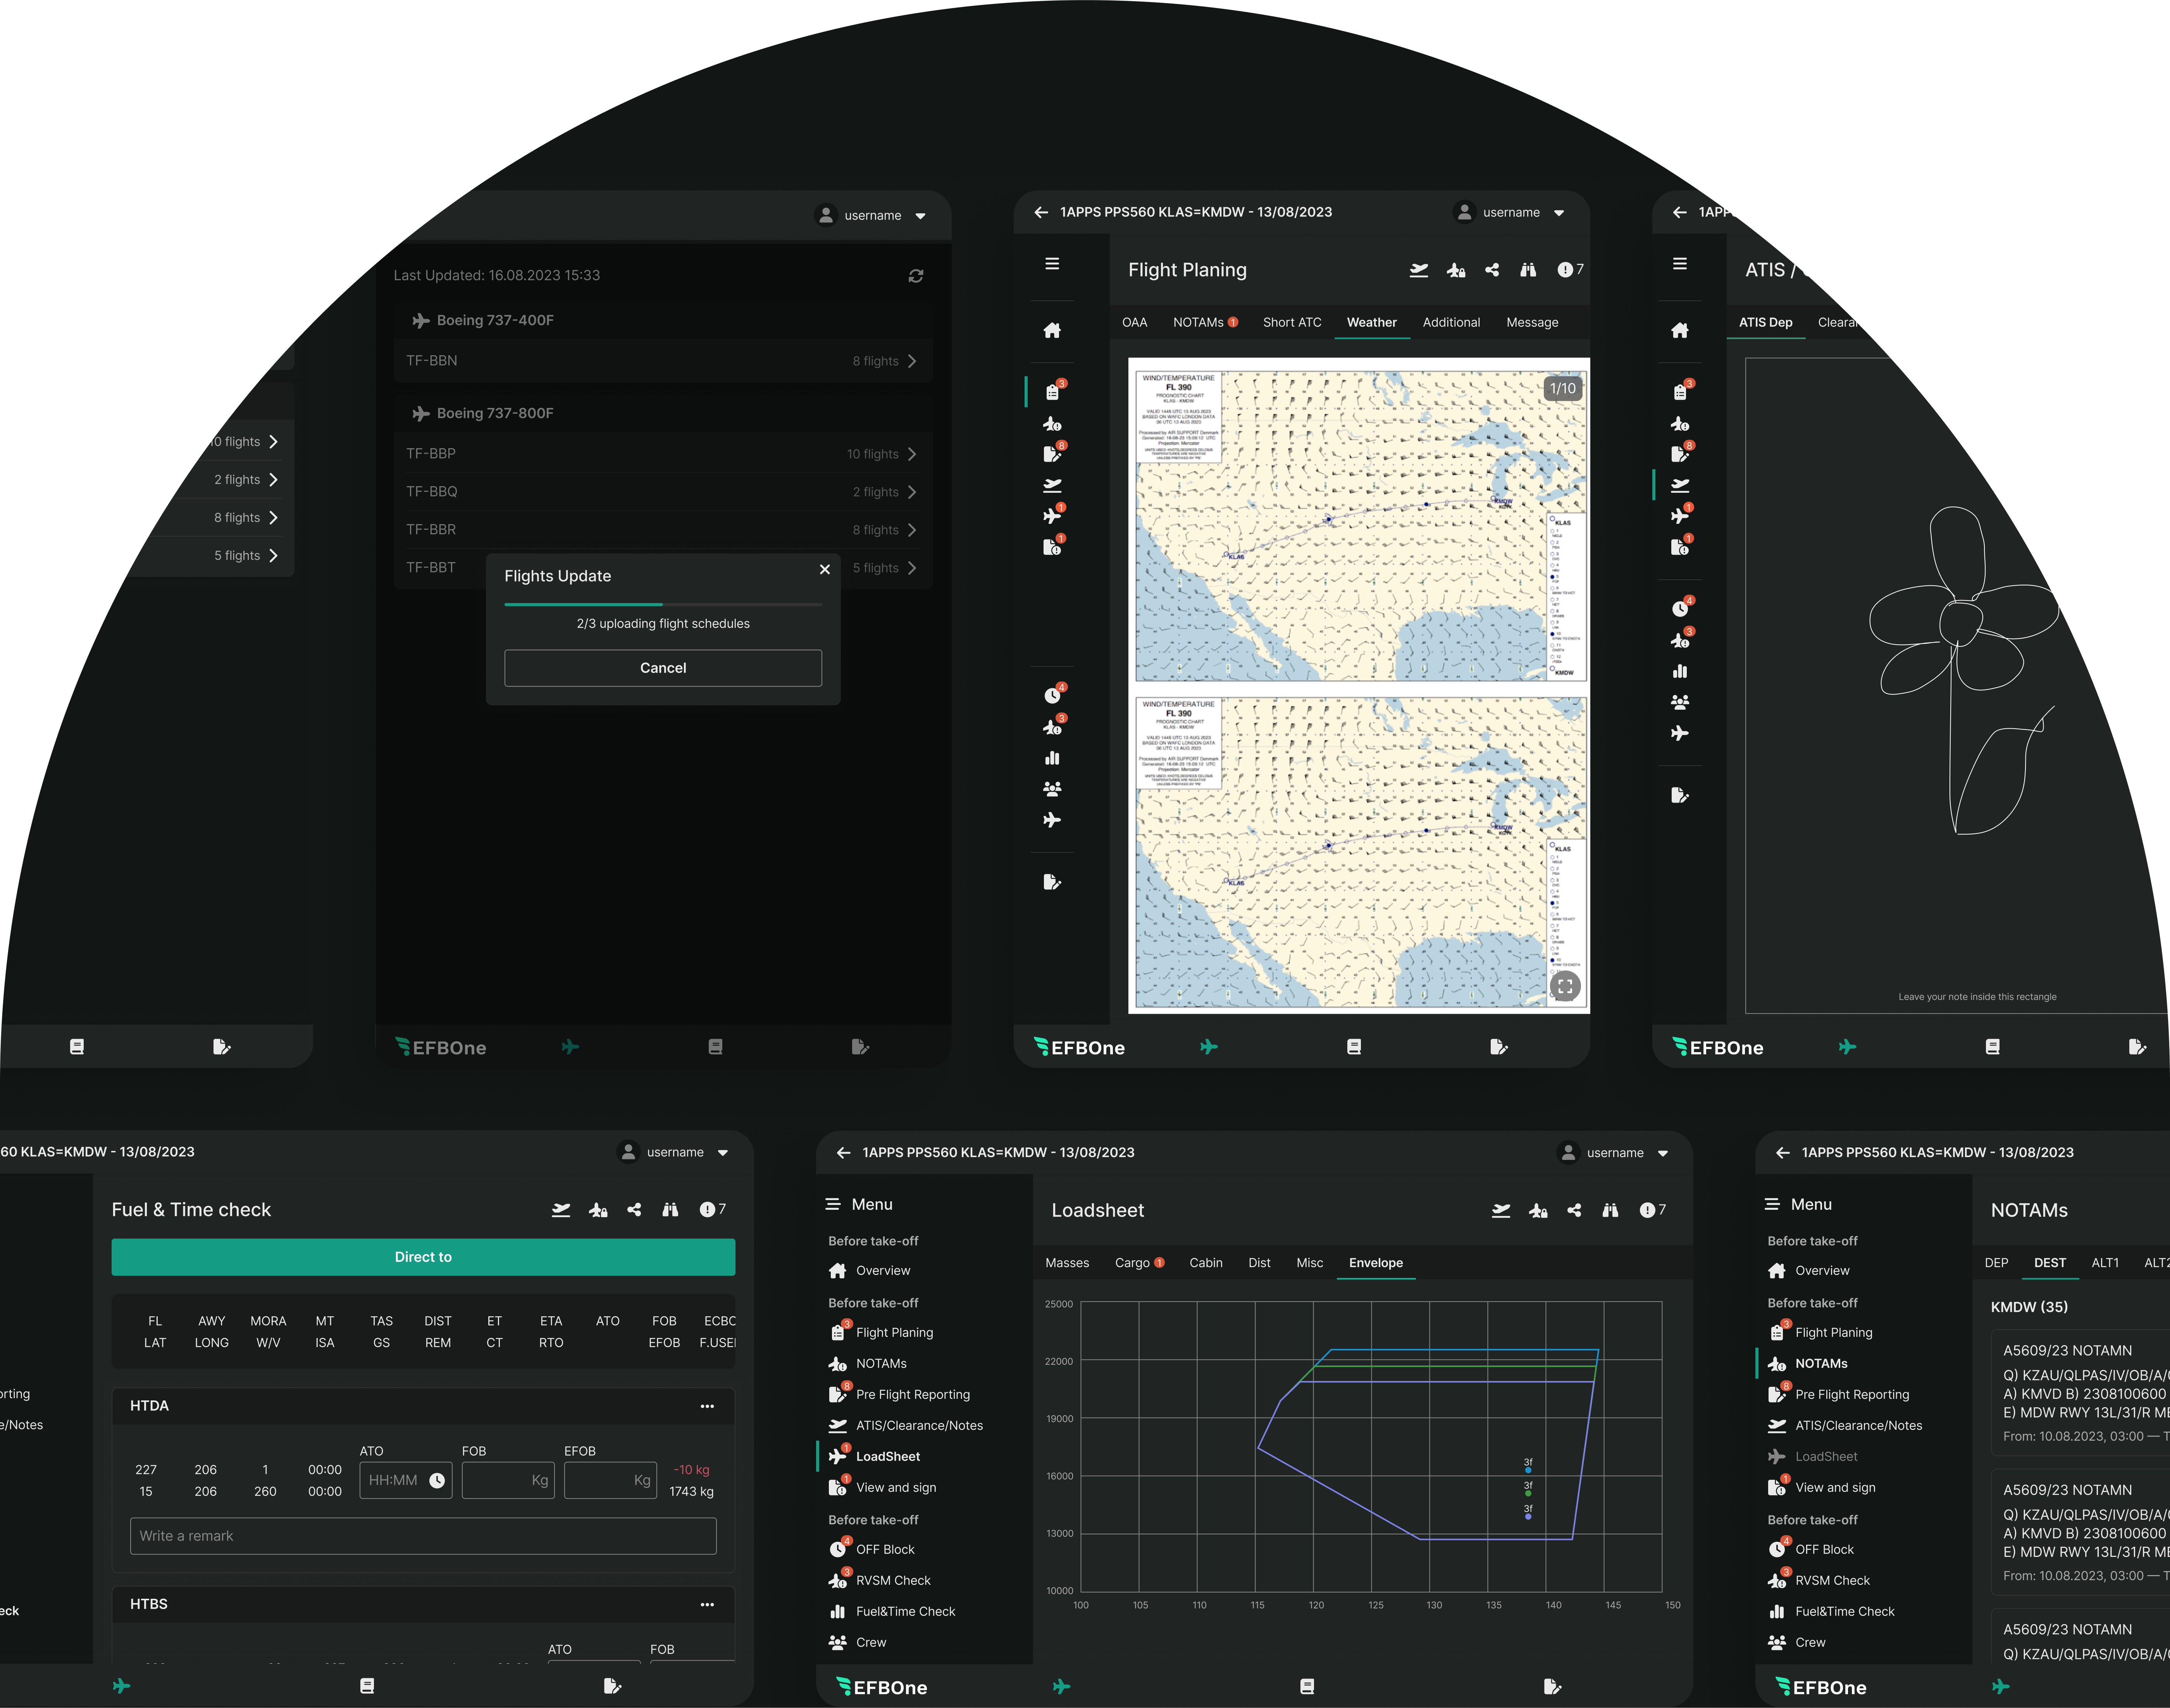Click book icon in Flight Planing footer
This screenshot has width=2170, height=1708.
click(x=1354, y=1047)
